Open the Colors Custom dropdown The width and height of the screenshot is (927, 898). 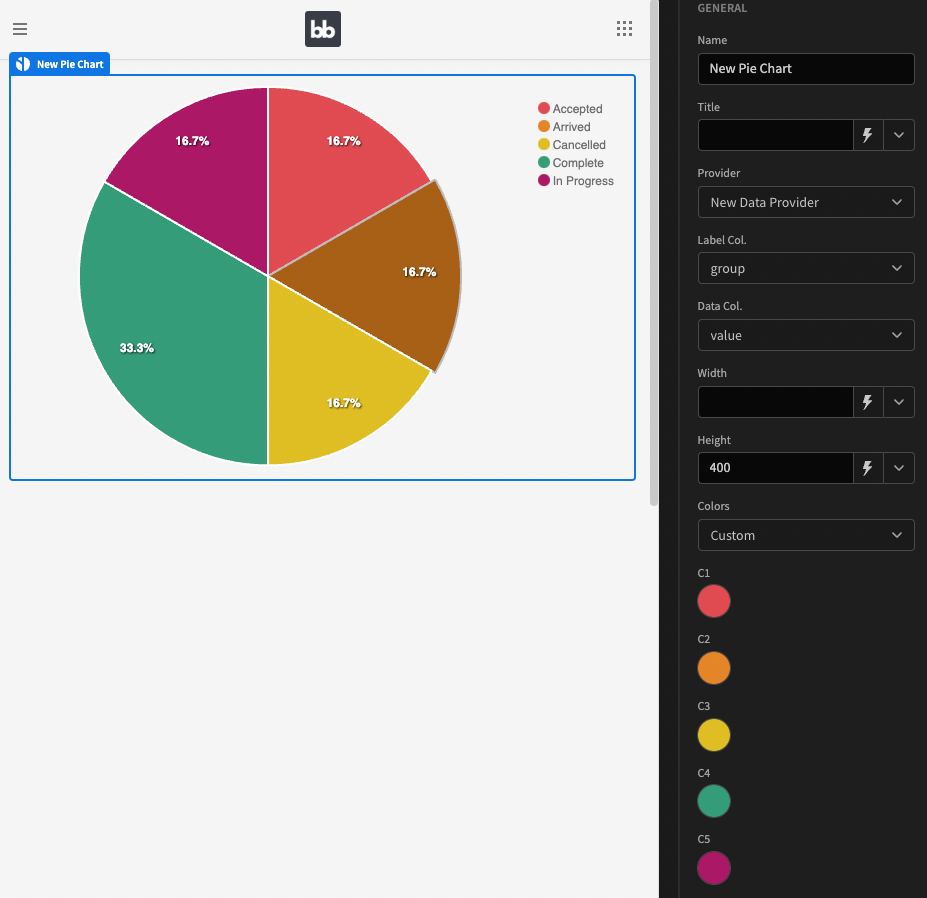[x=806, y=535]
